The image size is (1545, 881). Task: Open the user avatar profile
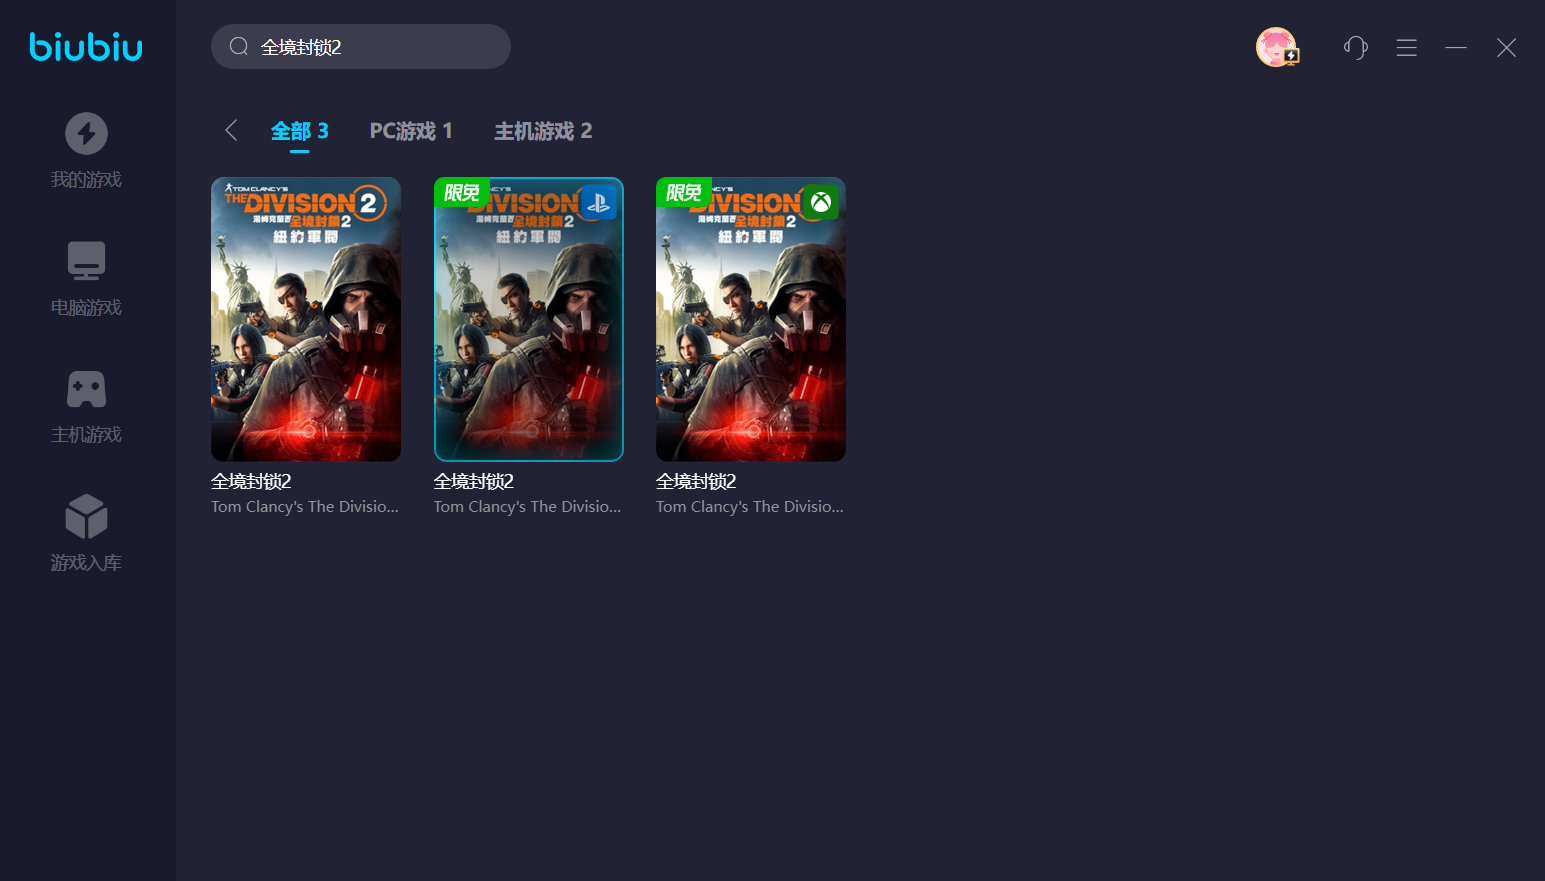click(1276, 47)
